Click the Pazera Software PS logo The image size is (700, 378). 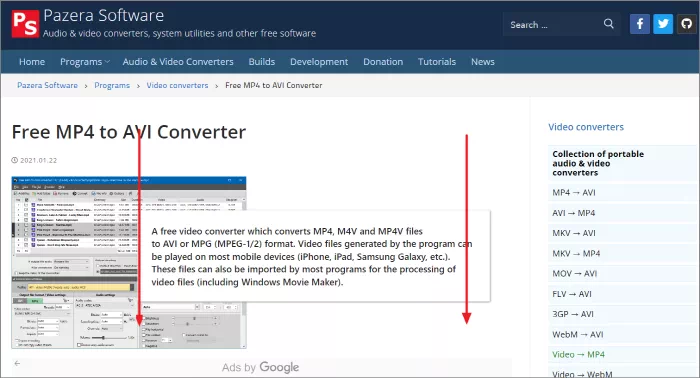click(25, 24)
